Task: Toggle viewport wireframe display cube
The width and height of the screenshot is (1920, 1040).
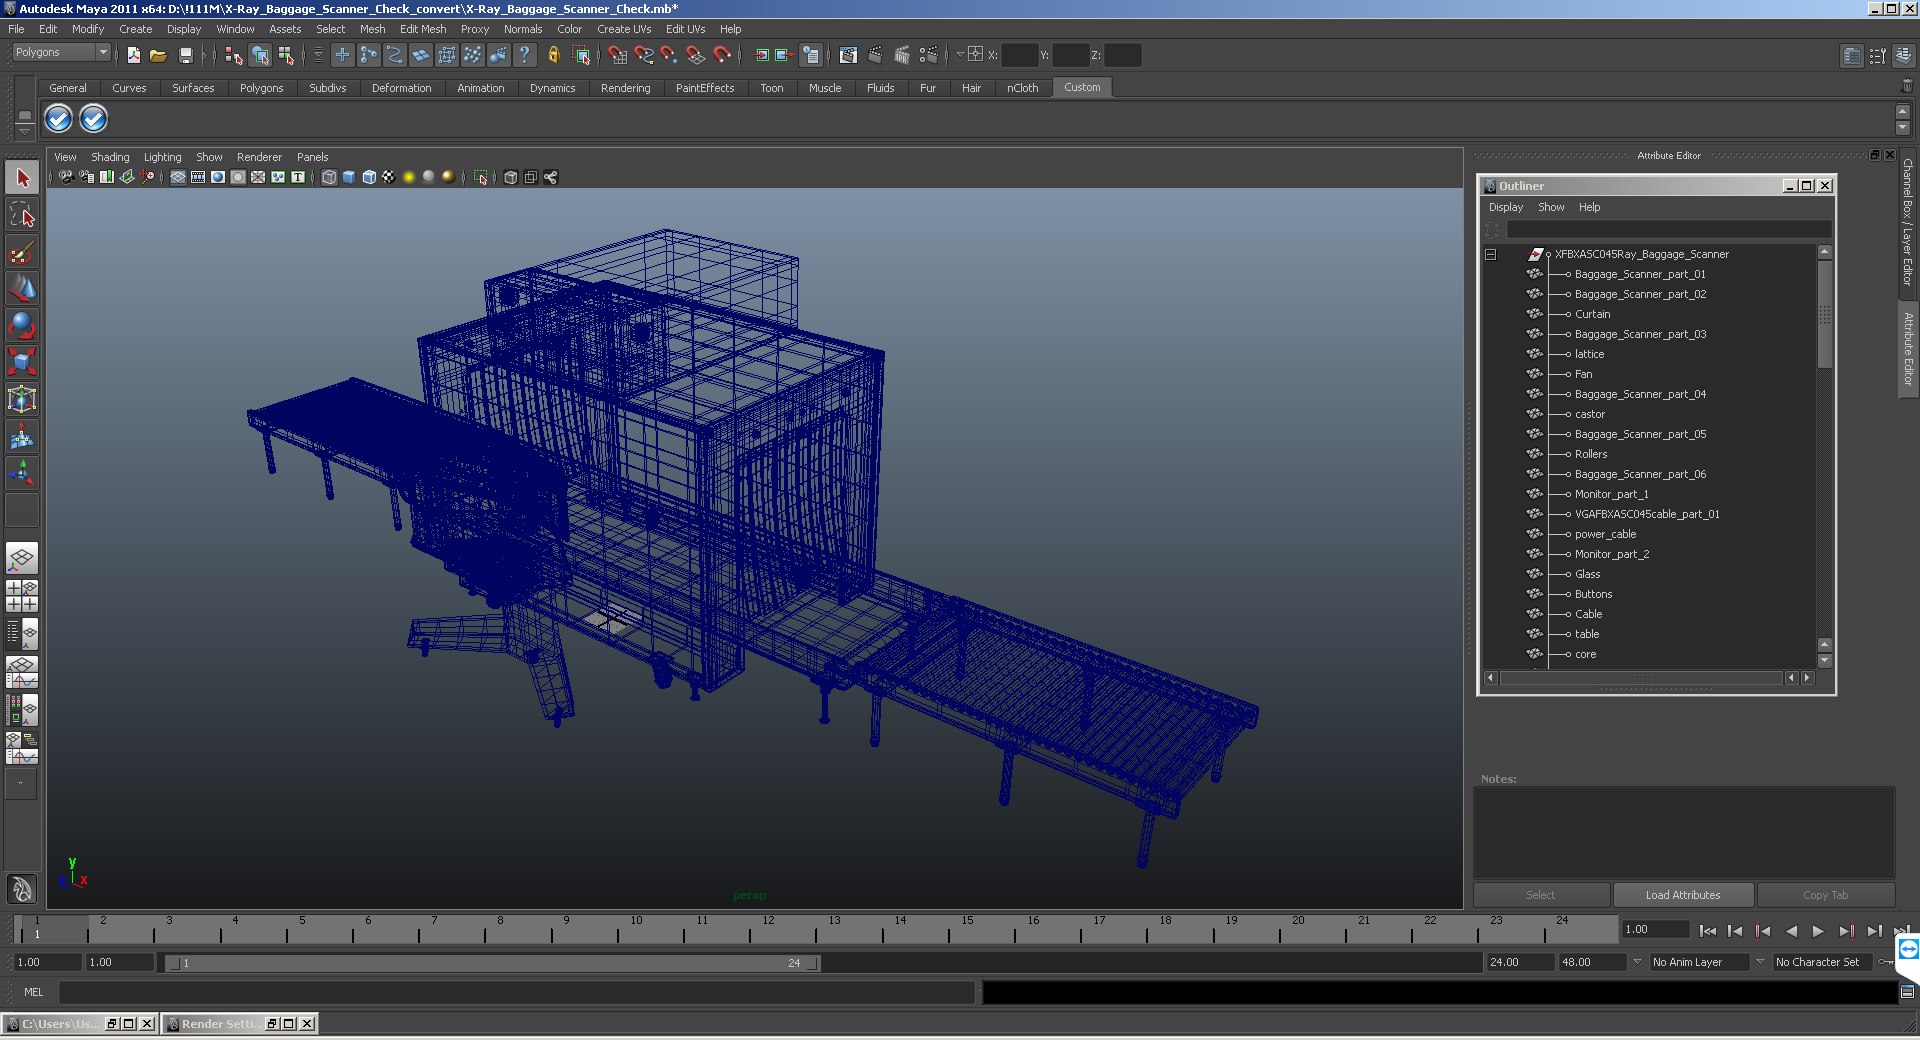Action: coord(329,177)
